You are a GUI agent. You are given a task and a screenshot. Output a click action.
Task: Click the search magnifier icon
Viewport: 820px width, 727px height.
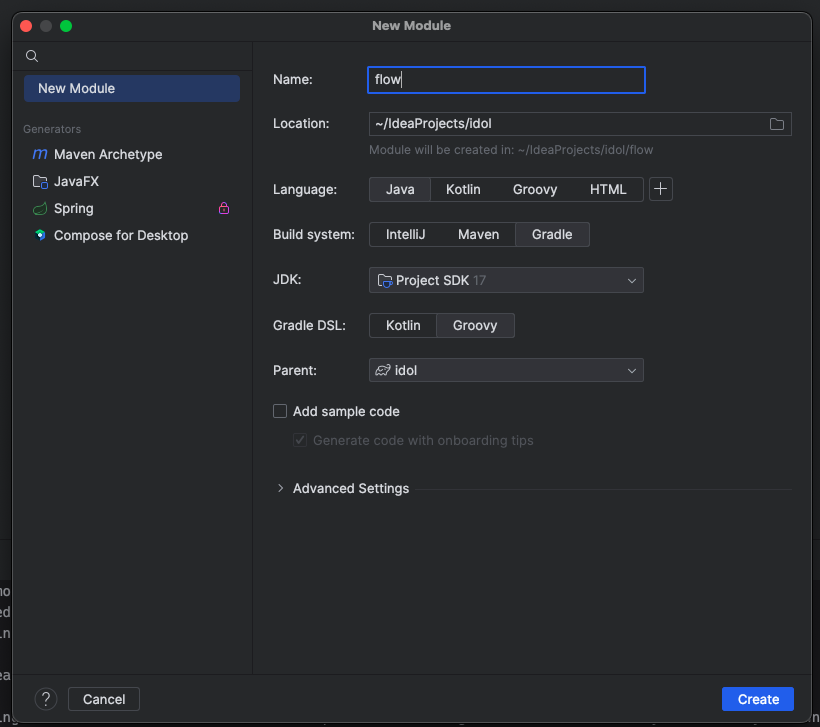point(32,56)
